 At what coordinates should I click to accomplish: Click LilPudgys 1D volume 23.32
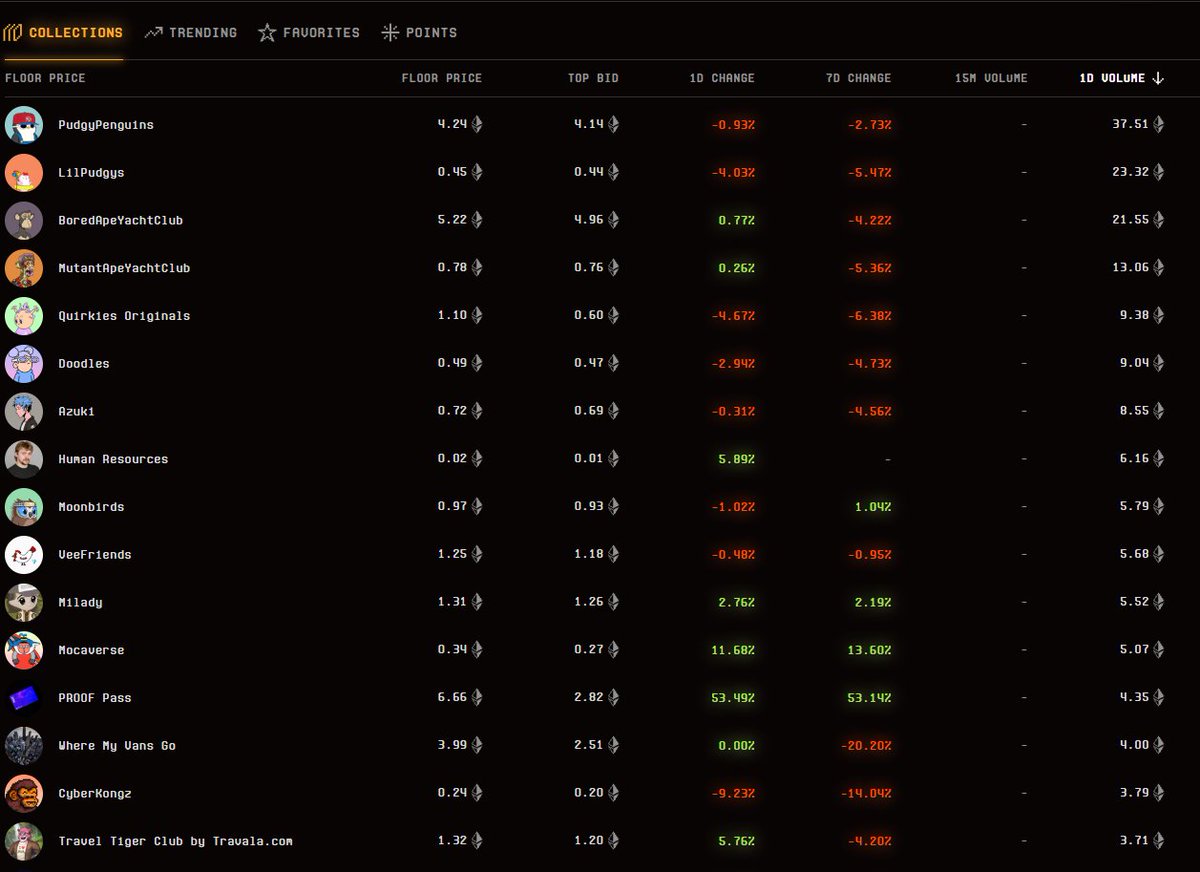coord(1130,173)
